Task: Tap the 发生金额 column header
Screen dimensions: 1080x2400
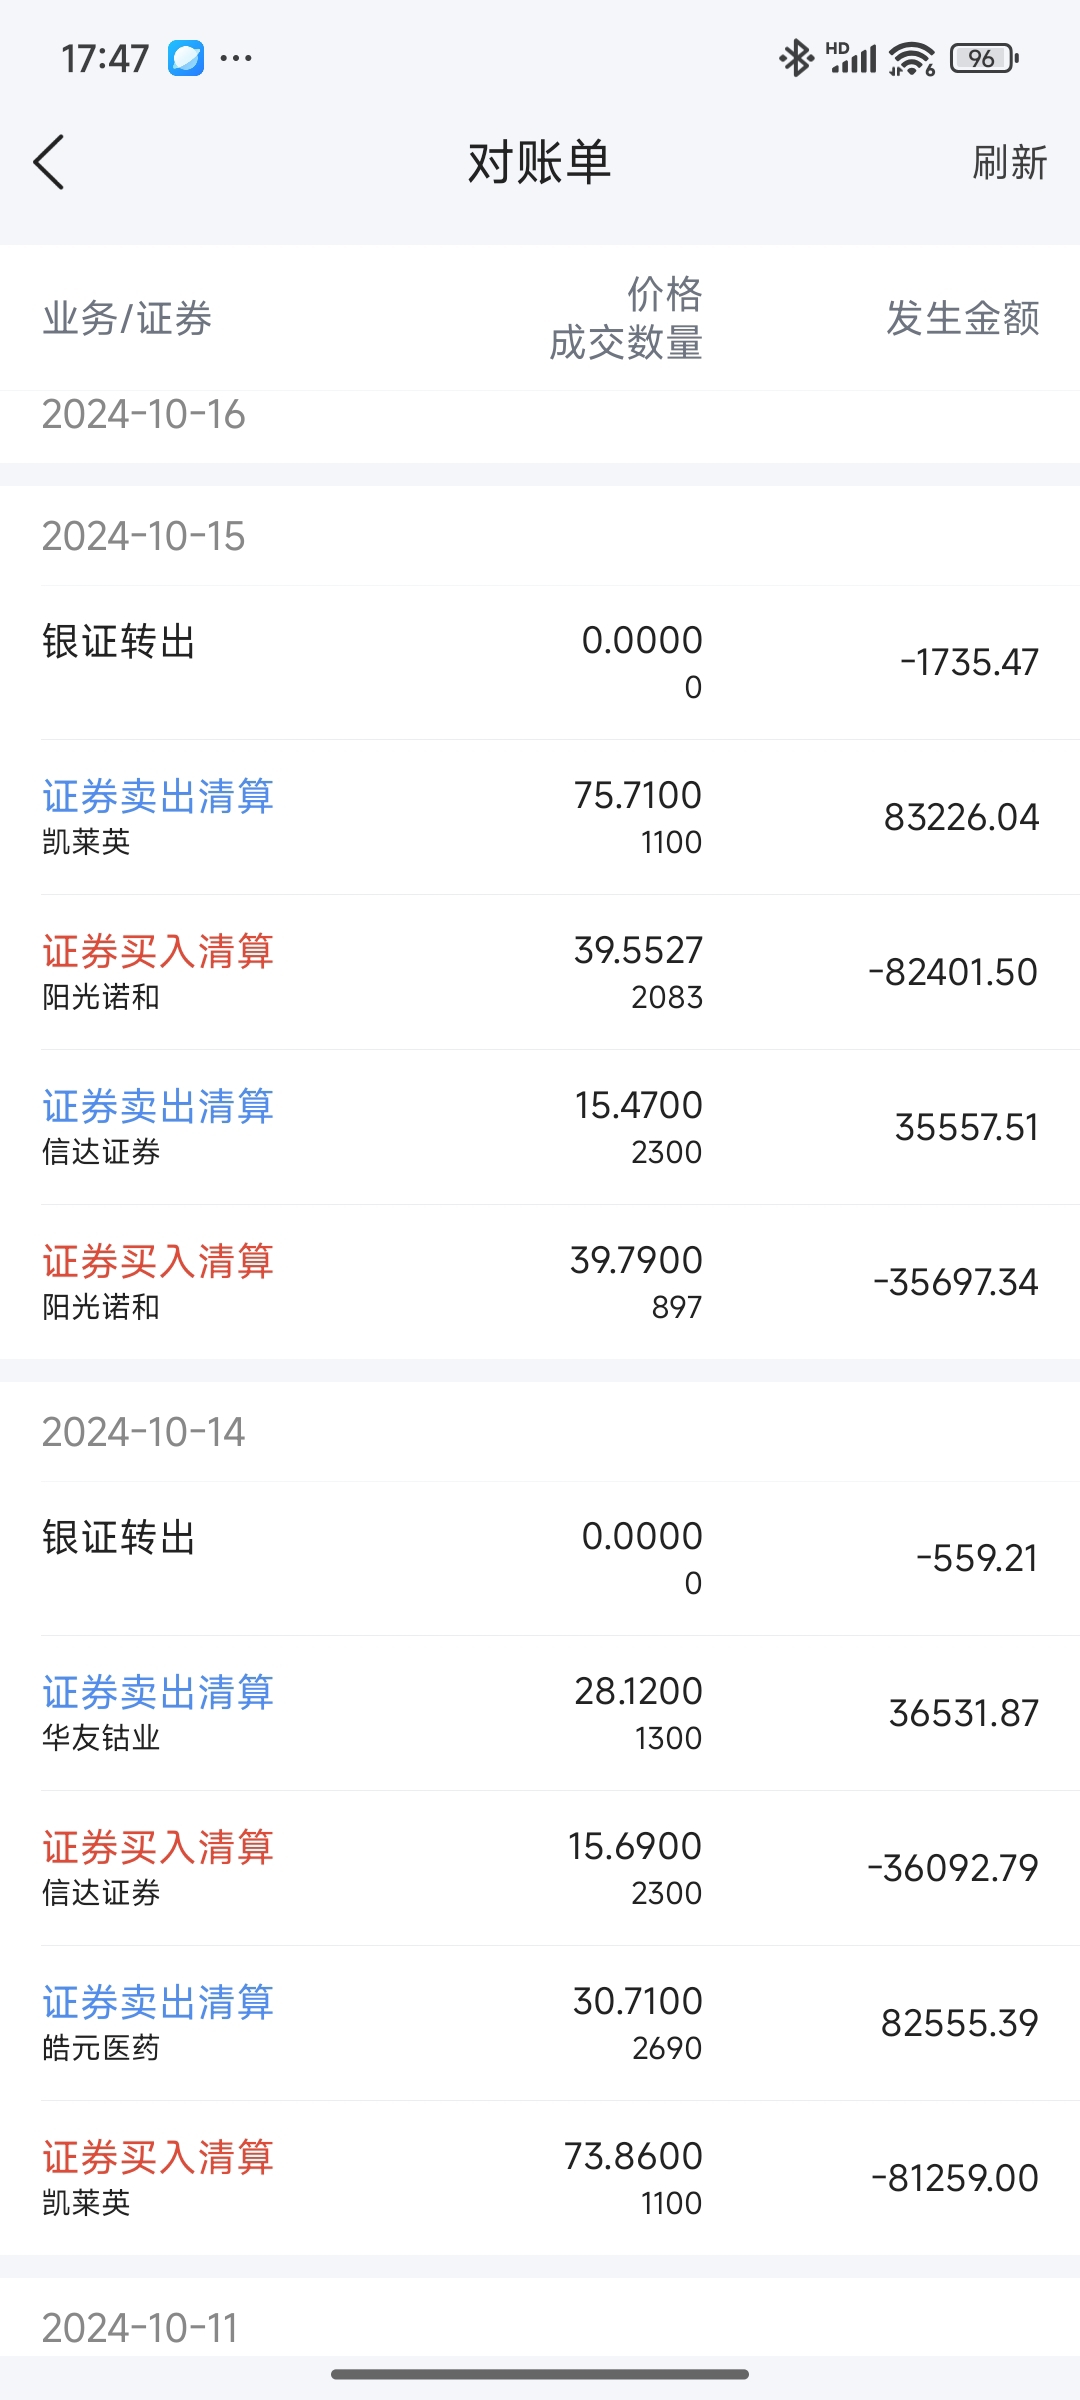Action: [x=962, y=318]
